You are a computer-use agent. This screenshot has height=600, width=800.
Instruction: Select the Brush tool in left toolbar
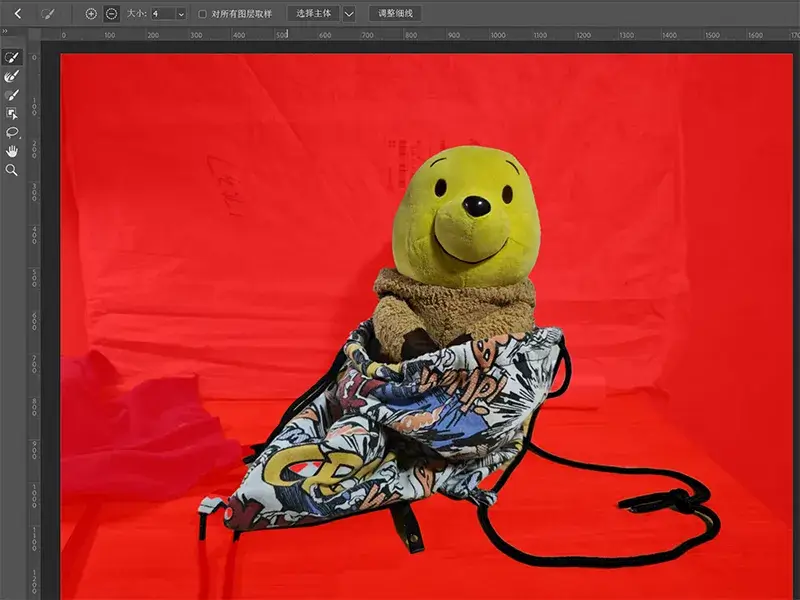click(12, 95)
